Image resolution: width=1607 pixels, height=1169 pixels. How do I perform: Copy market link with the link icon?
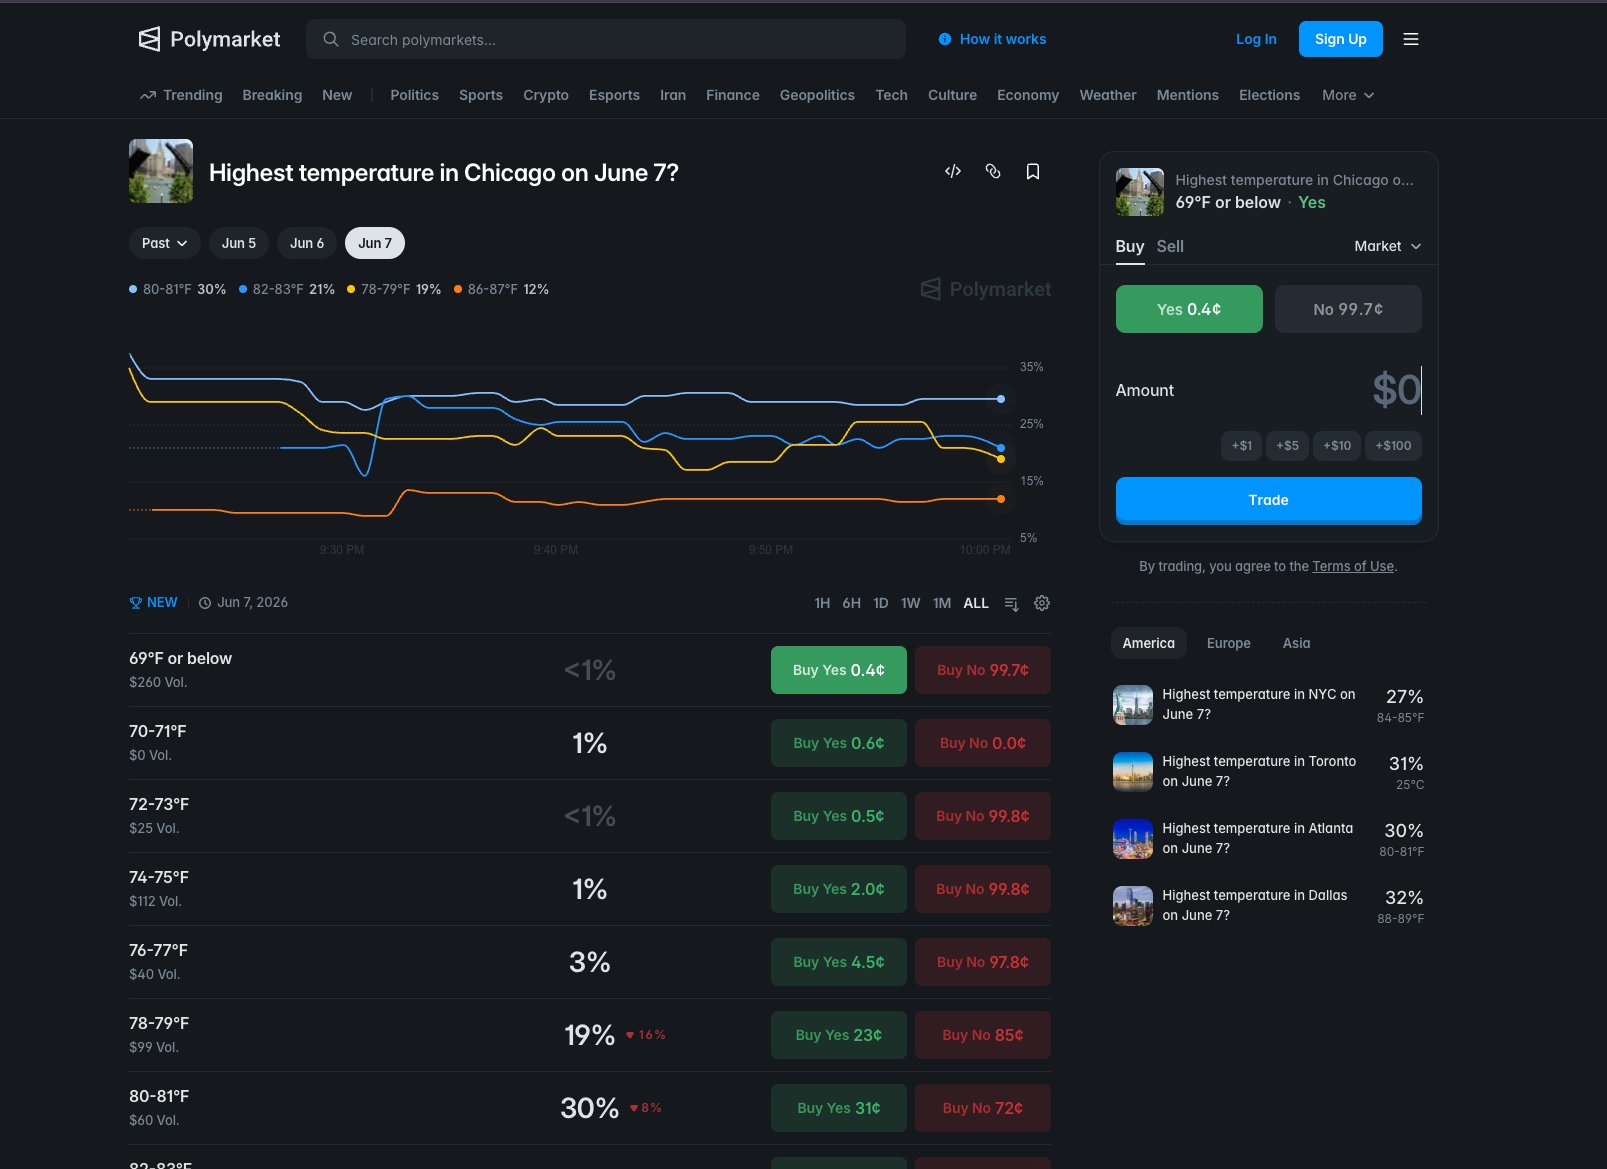993,171
